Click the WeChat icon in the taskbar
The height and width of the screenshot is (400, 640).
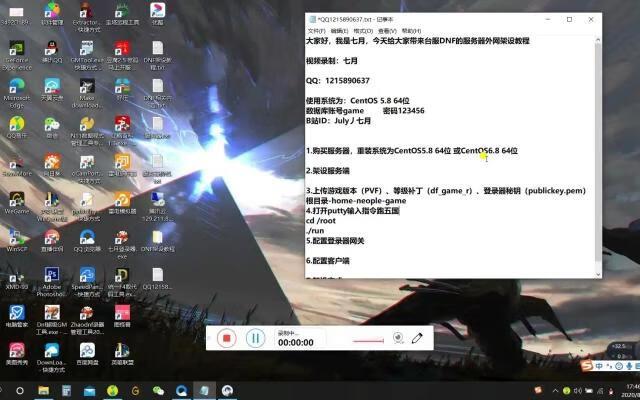(x=157, y=391)
